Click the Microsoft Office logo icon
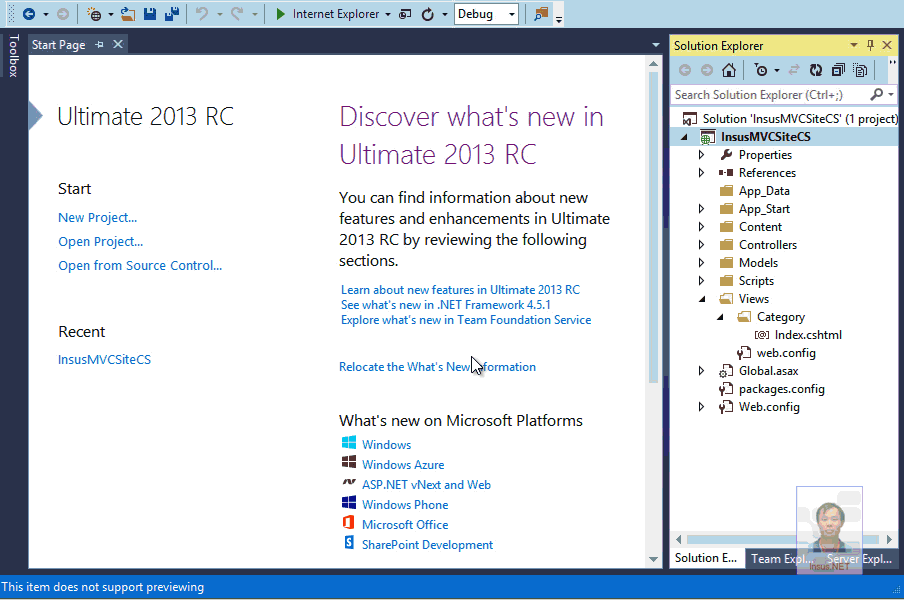The image size is (904, 600). coord(349,523)
